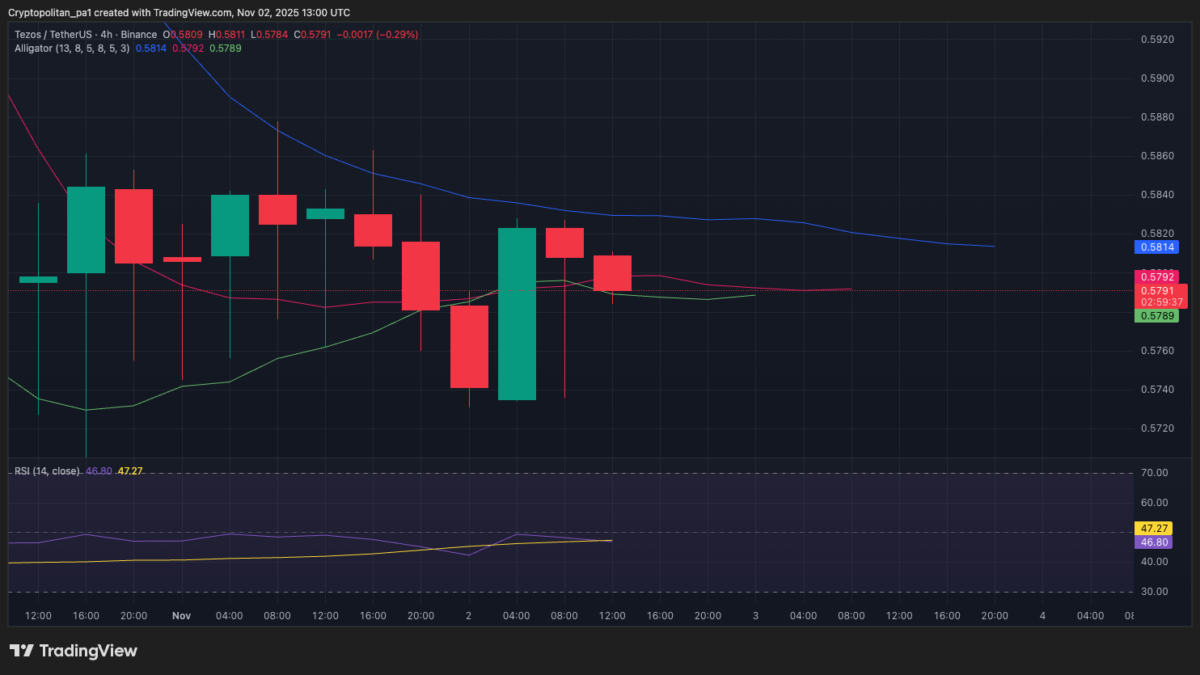Click the 30.00 level on the RSI scale
1200x675 pixels.
click(1155, 592)
